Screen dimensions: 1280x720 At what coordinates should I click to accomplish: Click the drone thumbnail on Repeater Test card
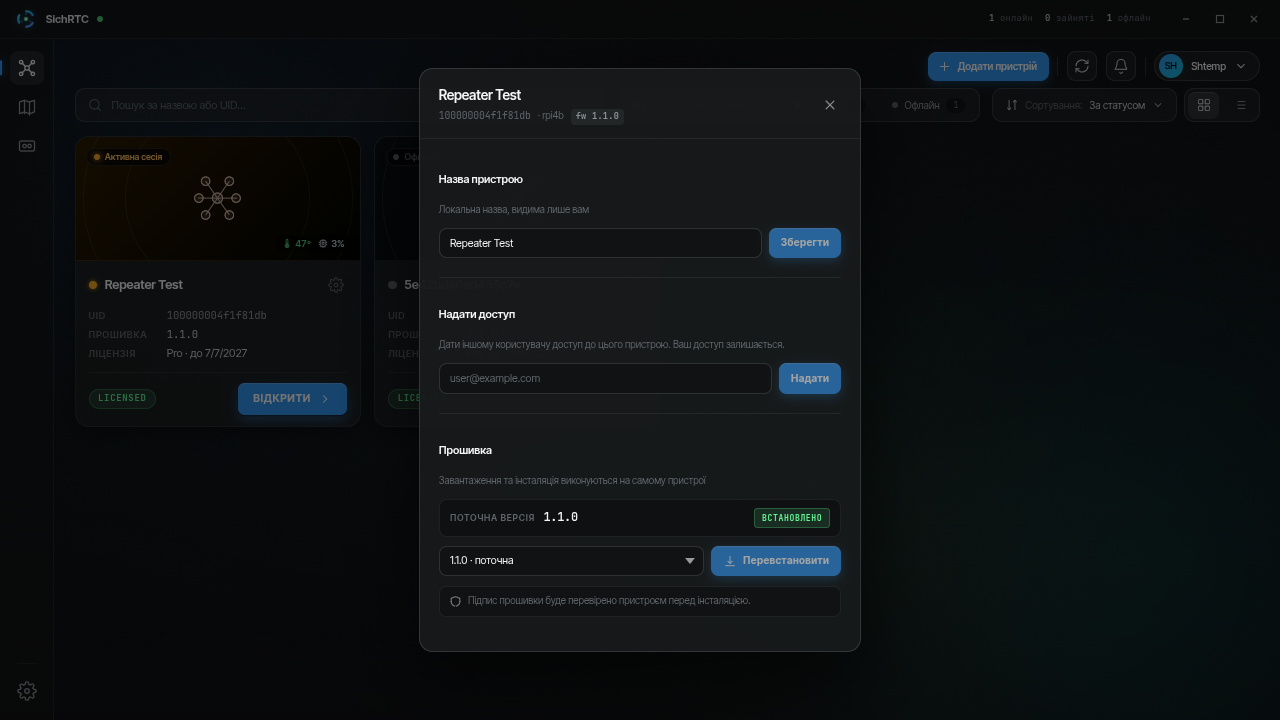pos(217,198)
